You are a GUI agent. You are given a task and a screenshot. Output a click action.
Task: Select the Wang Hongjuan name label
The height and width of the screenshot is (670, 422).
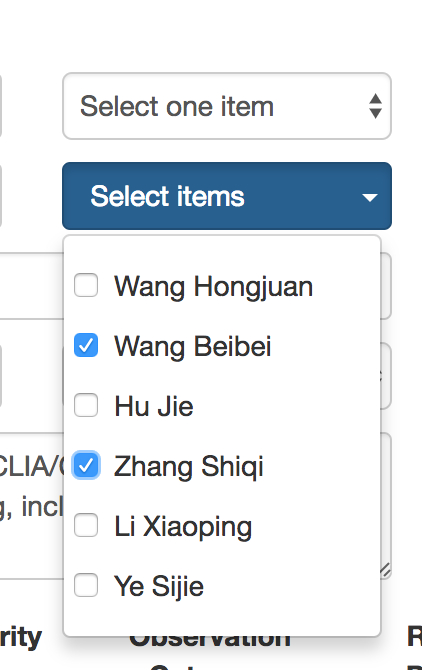click(x=213, y=286)
